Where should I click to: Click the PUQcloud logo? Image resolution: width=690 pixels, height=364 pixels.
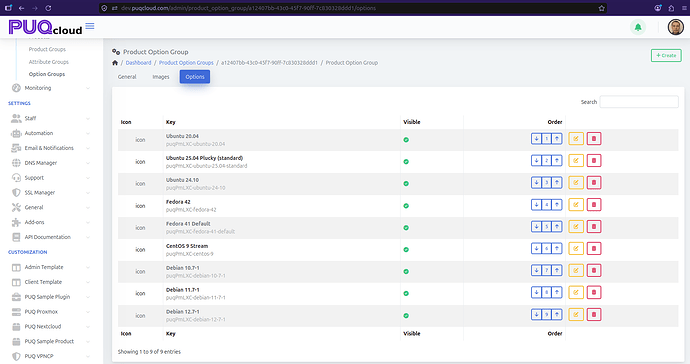coord(45,27)
